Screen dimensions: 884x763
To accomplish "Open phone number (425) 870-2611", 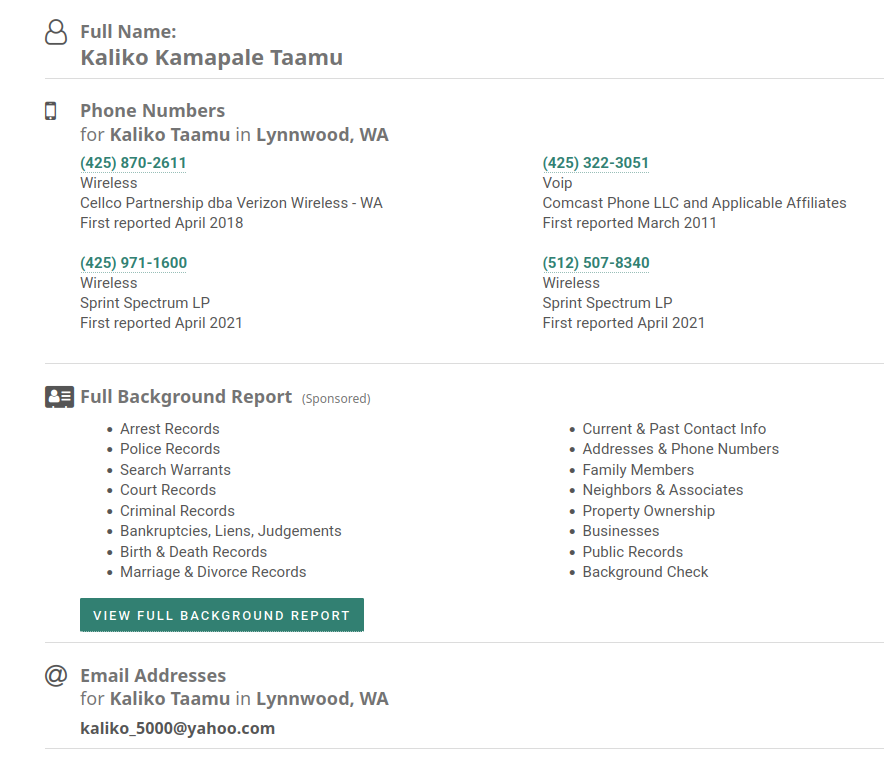I will tap(133, 163).
